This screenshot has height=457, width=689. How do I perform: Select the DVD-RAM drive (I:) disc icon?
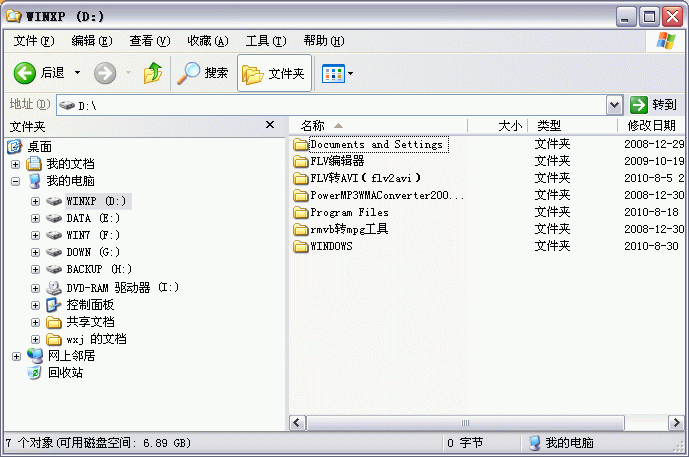pos(54,288)
